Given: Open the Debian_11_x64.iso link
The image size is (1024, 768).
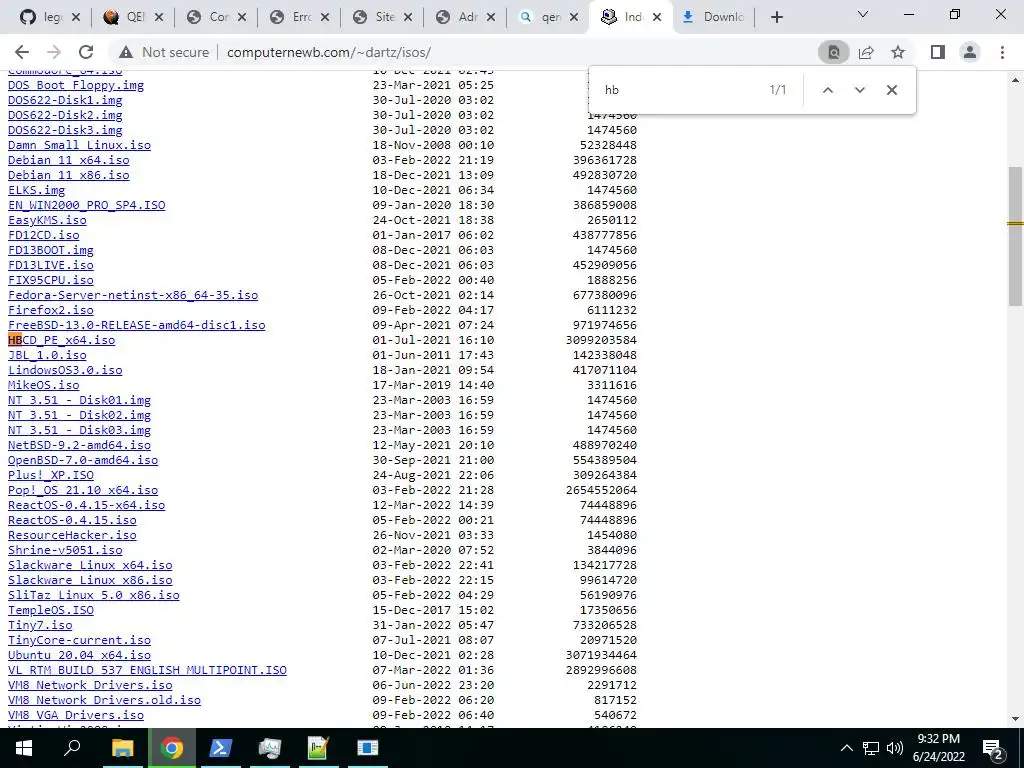Looking at the screenshot, I should tap(69, 160).
